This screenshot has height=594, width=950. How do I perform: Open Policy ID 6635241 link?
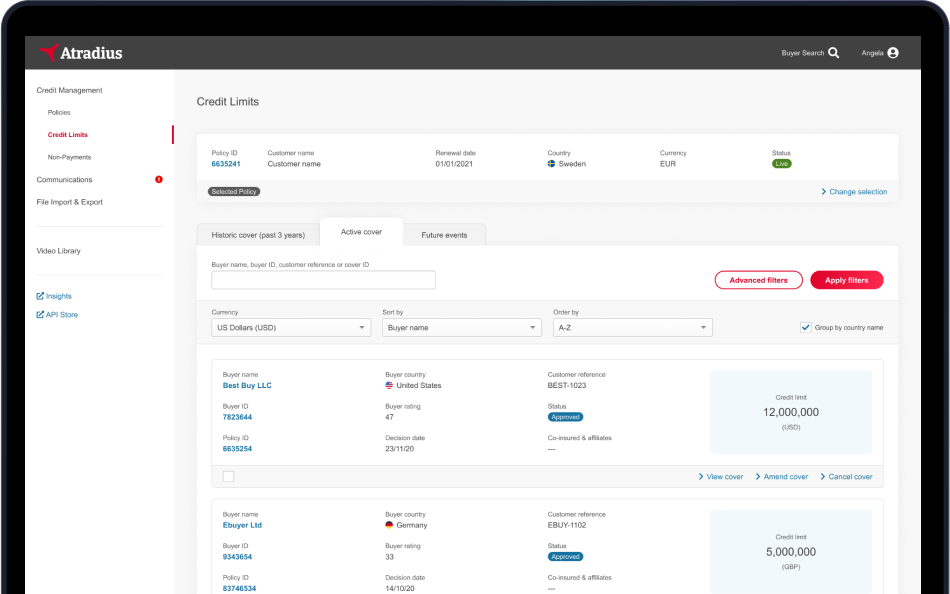click(x=226, y=164)
